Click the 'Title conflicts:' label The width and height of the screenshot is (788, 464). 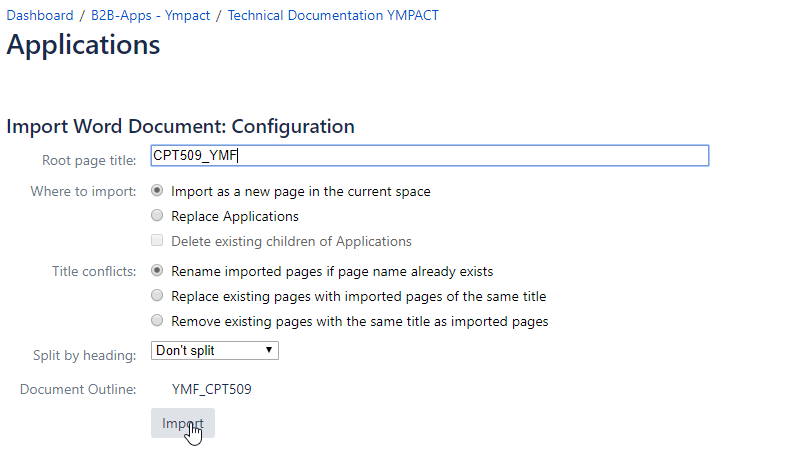pos(94,271)
